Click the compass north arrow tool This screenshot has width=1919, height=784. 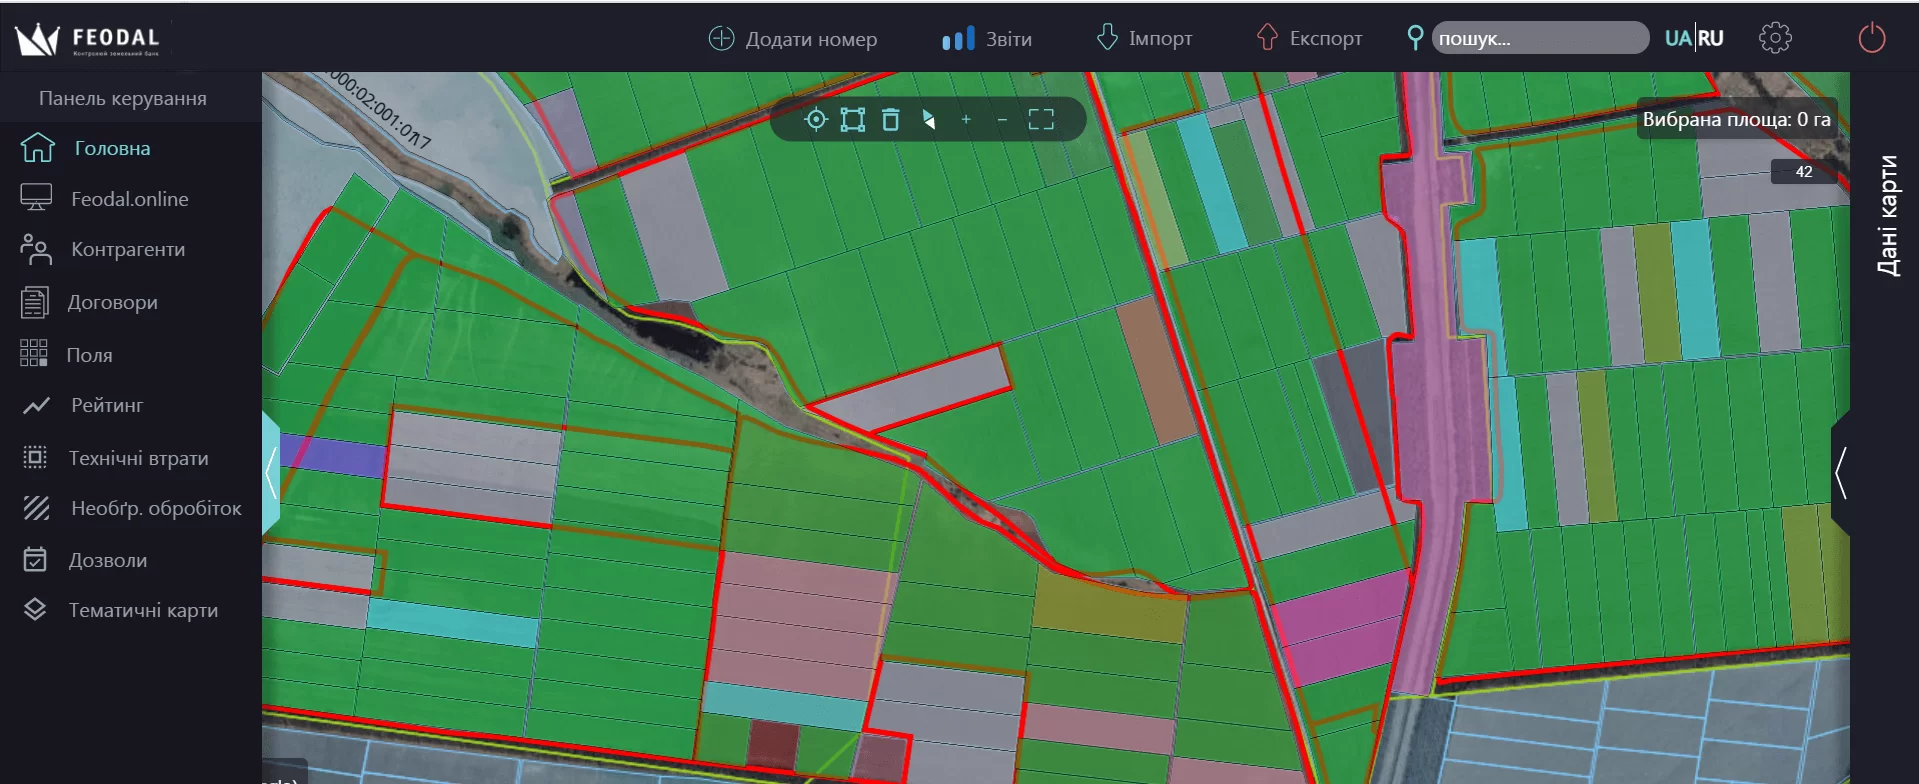pyautogui.click(x=929, y=120)
